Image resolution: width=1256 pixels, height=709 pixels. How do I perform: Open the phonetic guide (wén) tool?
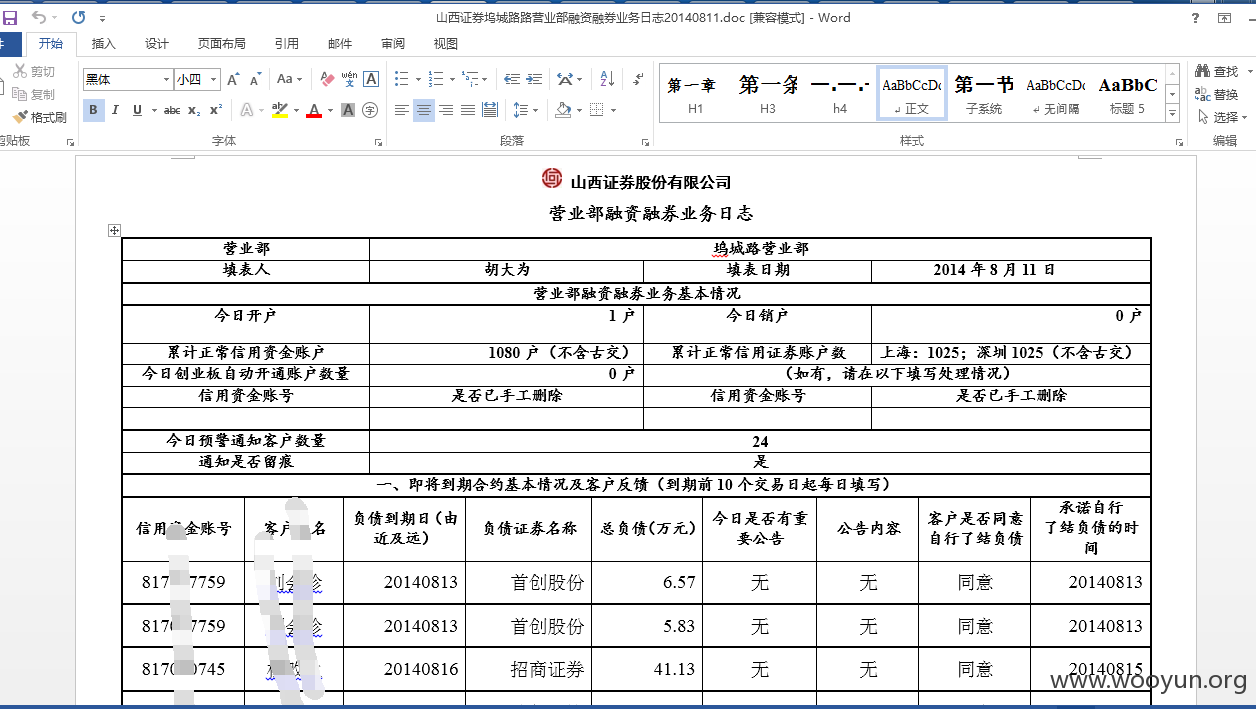coord(349,79)
